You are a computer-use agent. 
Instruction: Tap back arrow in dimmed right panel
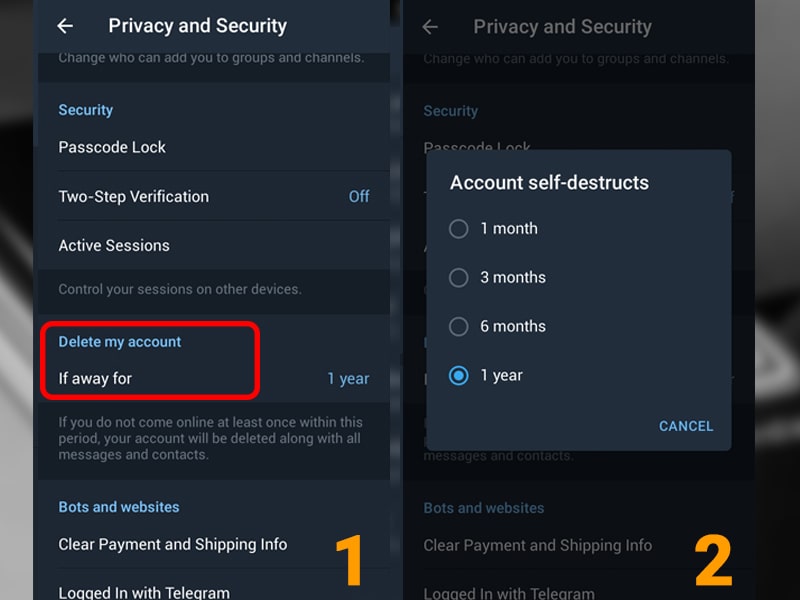430,27
